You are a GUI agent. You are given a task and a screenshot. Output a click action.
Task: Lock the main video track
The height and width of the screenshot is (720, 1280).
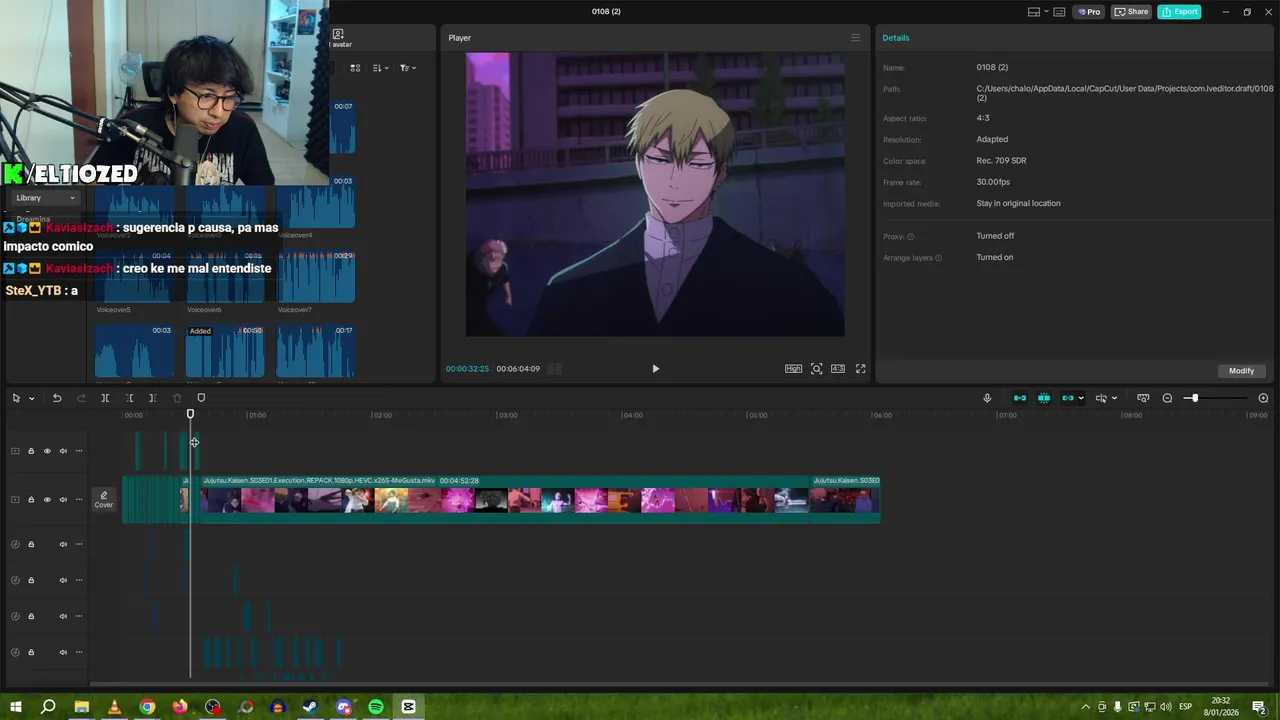(x=31, y=499)
